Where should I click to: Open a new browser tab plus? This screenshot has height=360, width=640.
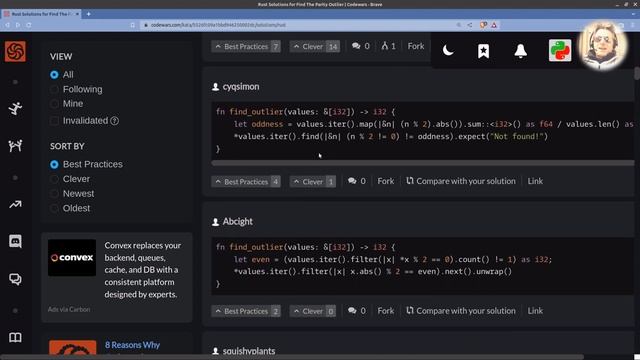[88, 14]
